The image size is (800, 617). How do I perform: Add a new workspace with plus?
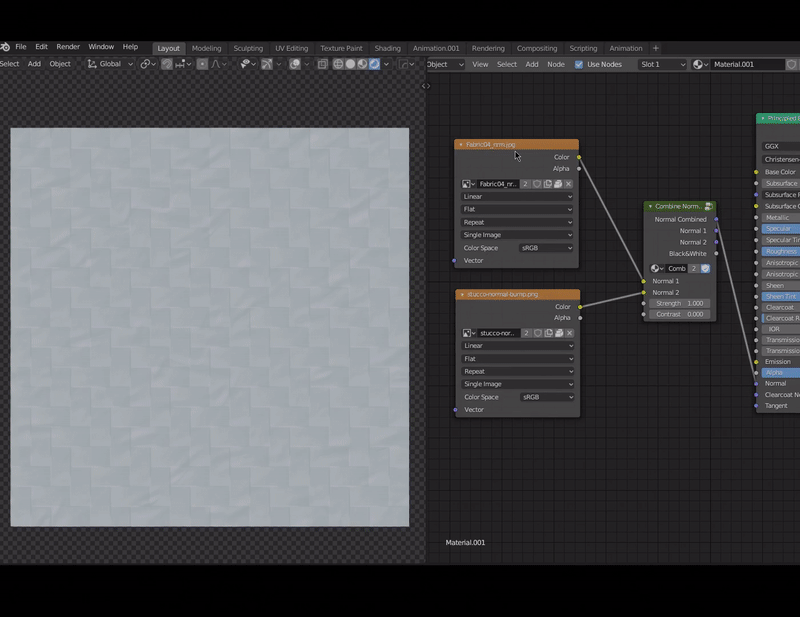(656, 48)
